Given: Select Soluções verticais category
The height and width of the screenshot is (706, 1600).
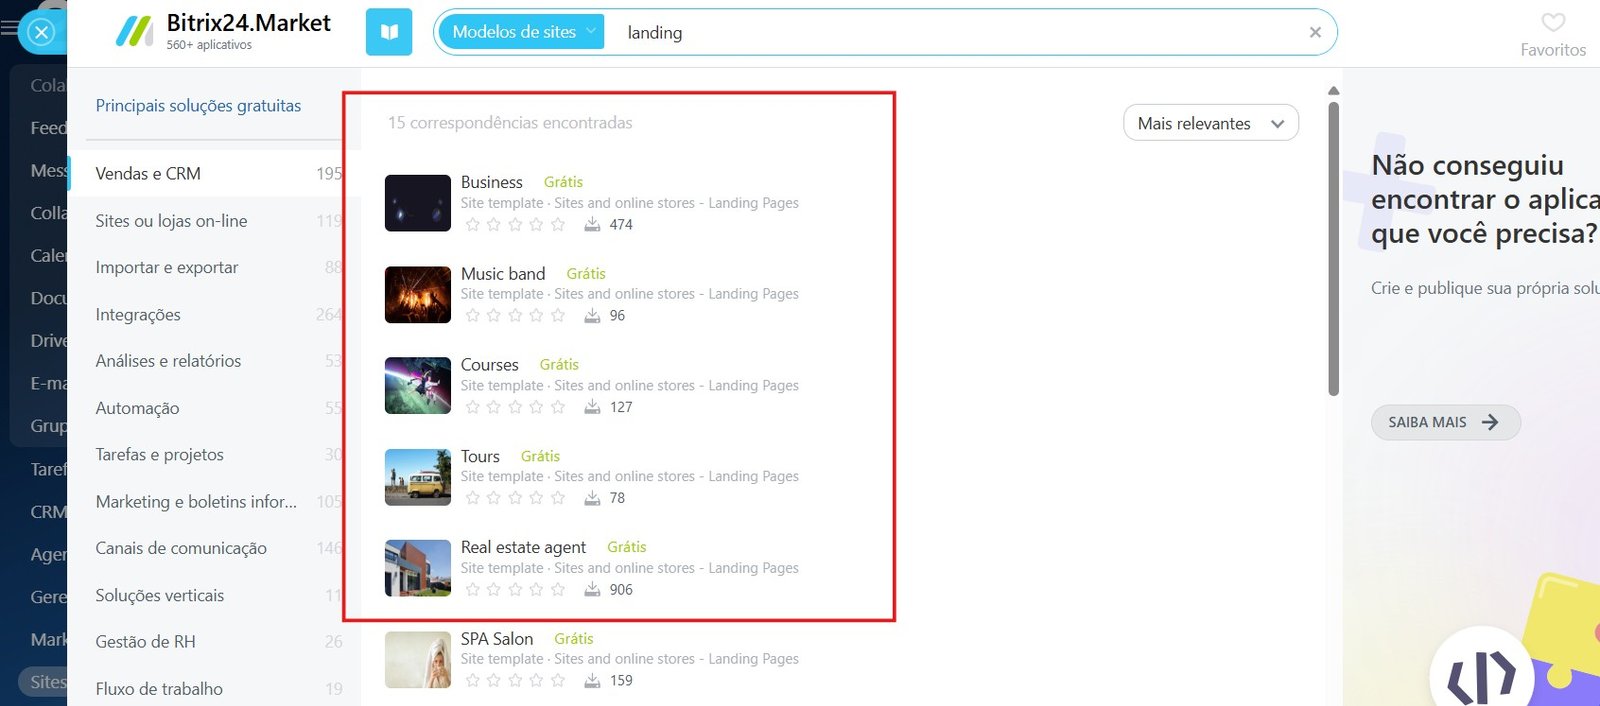Looking at the screenshot, I should [x=214, y=595].
